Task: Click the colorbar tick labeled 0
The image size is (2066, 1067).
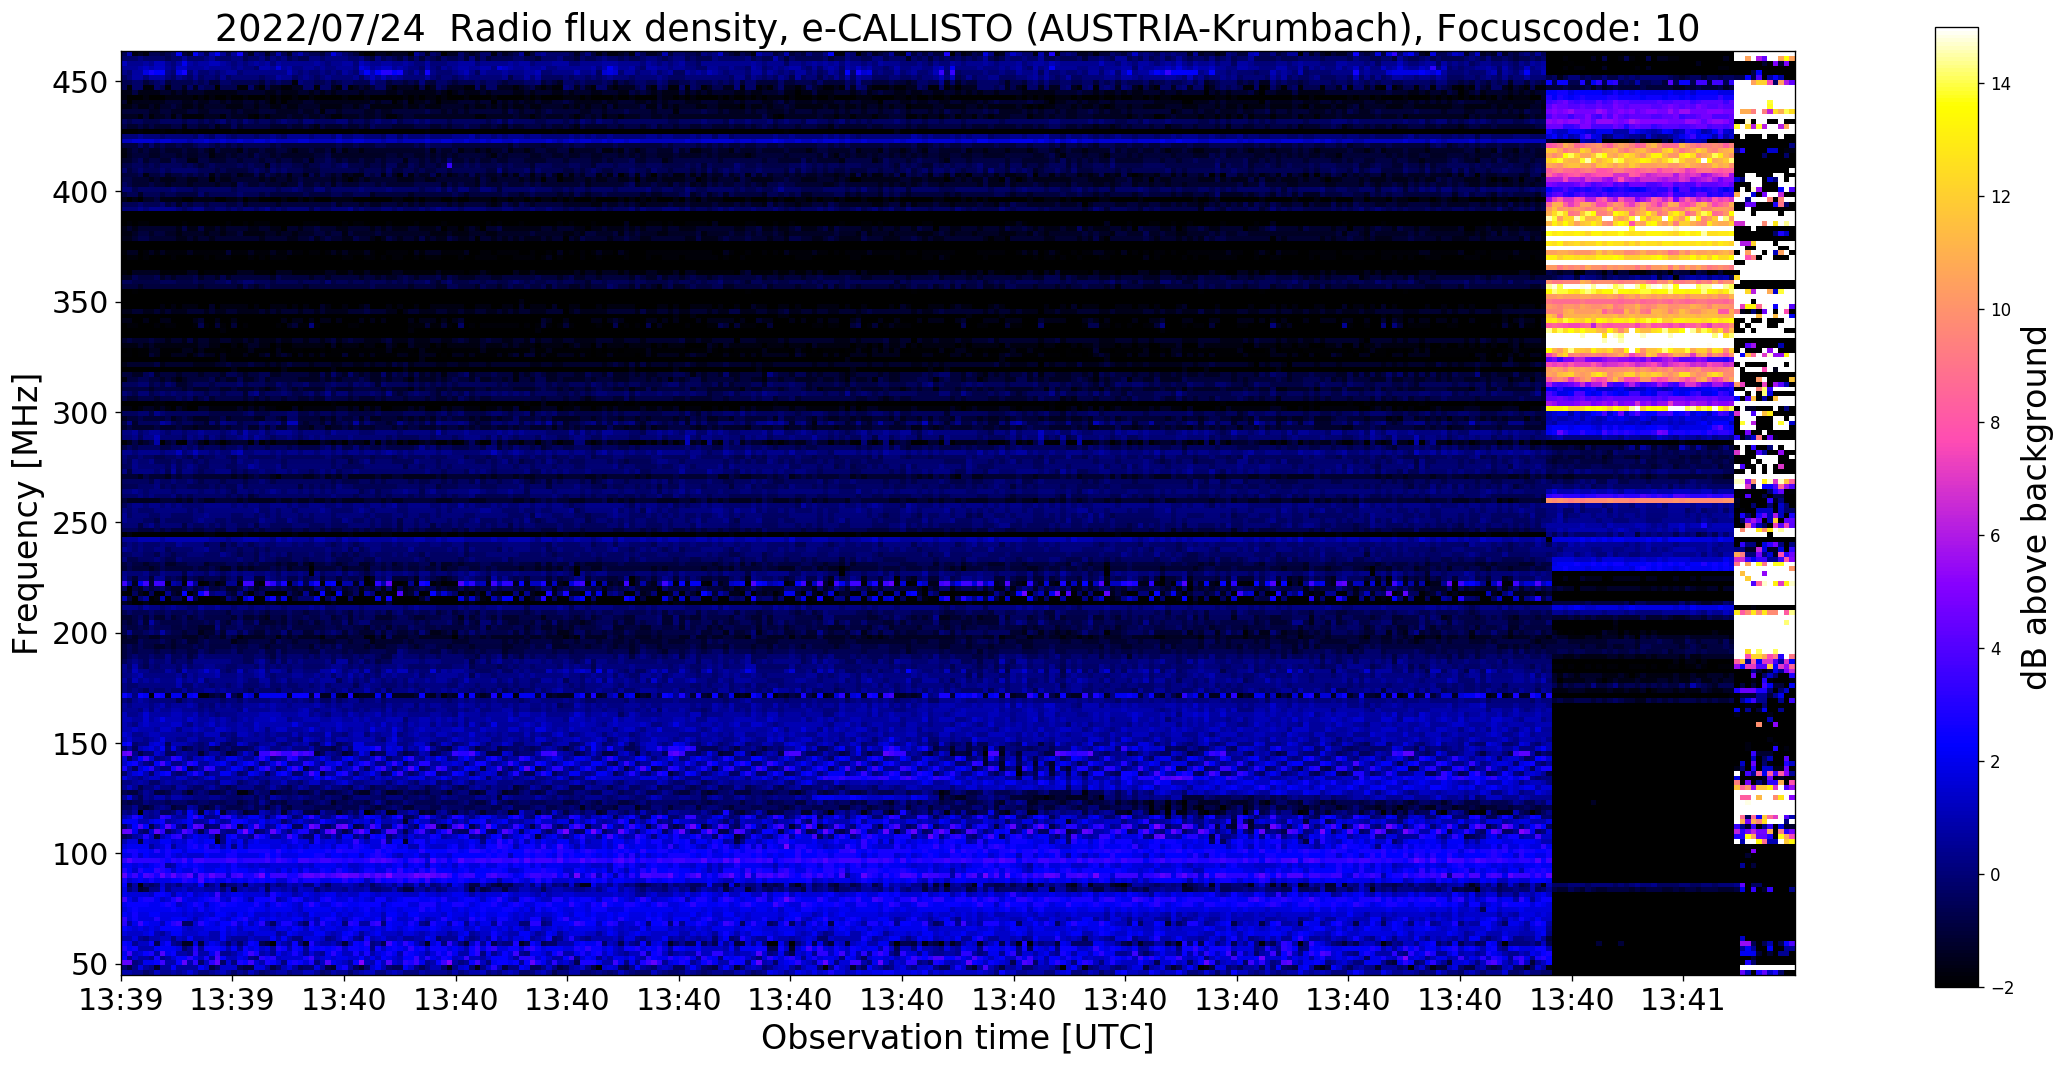Action: click(1996, 875)
